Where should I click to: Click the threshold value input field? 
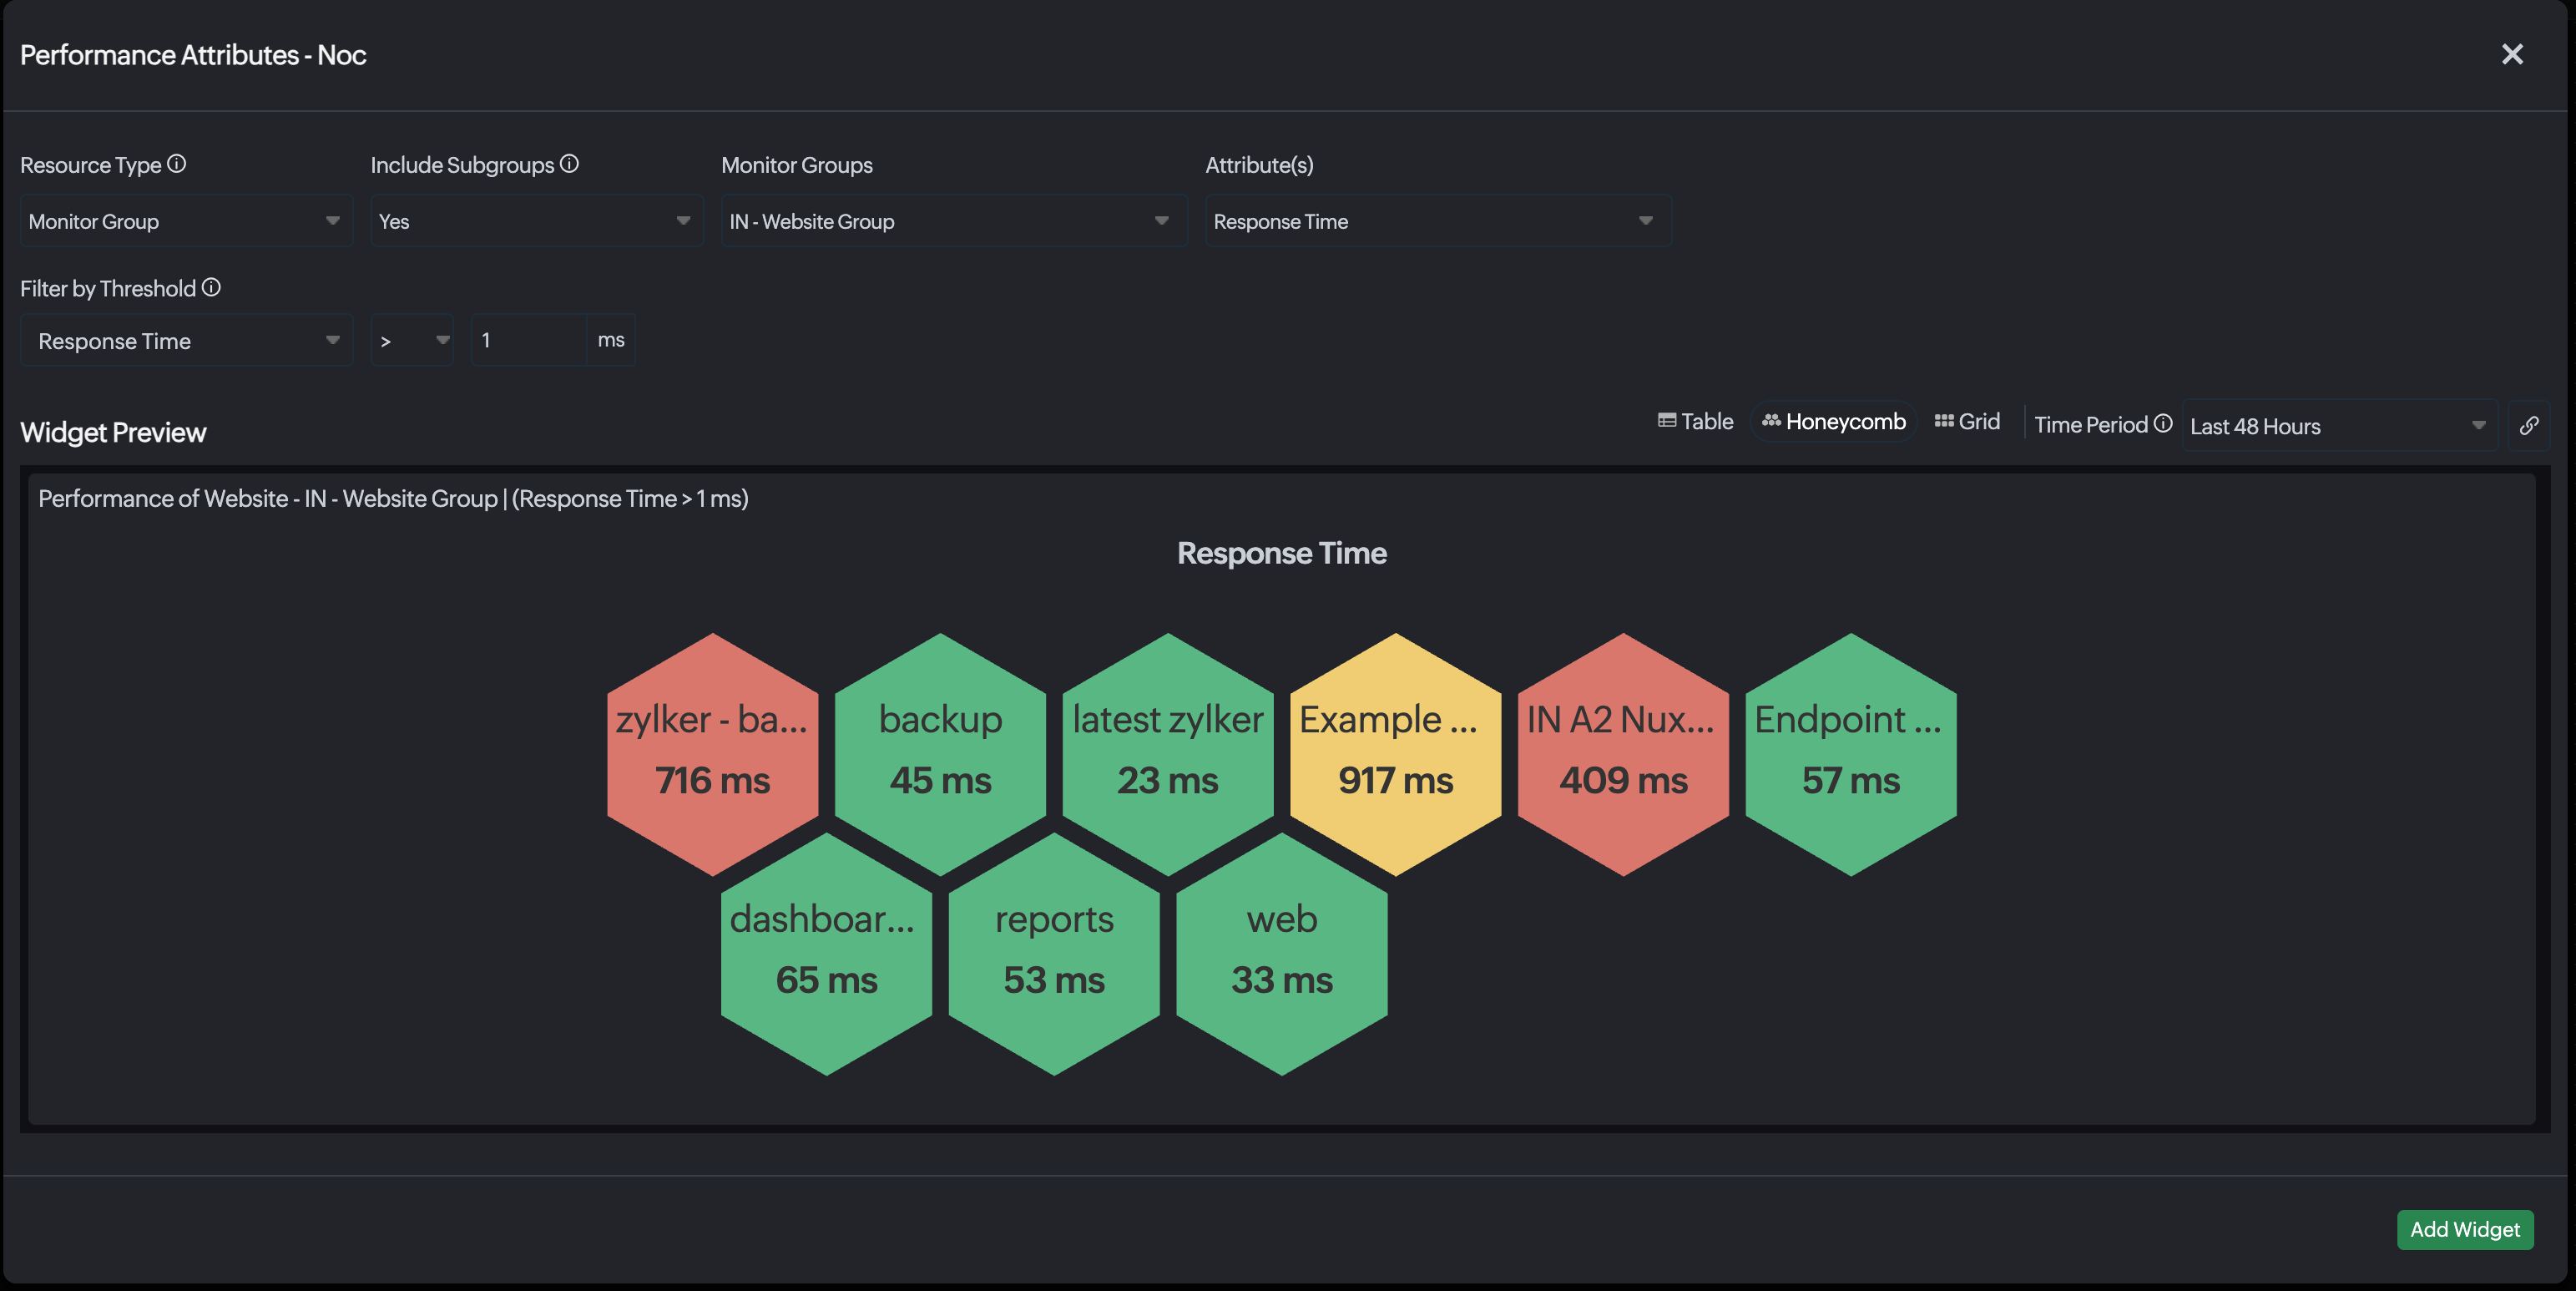coord(528,341)
